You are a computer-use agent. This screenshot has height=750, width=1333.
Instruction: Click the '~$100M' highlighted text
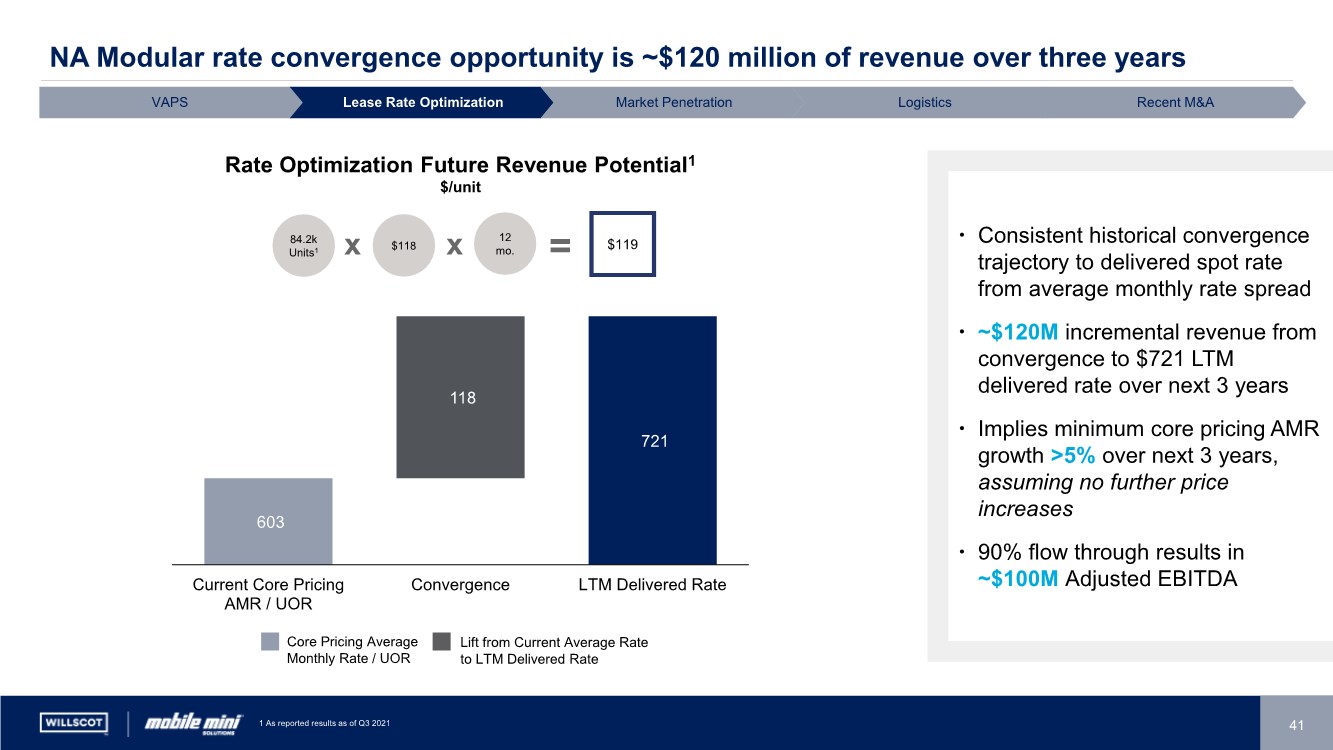coord(1018,579)
